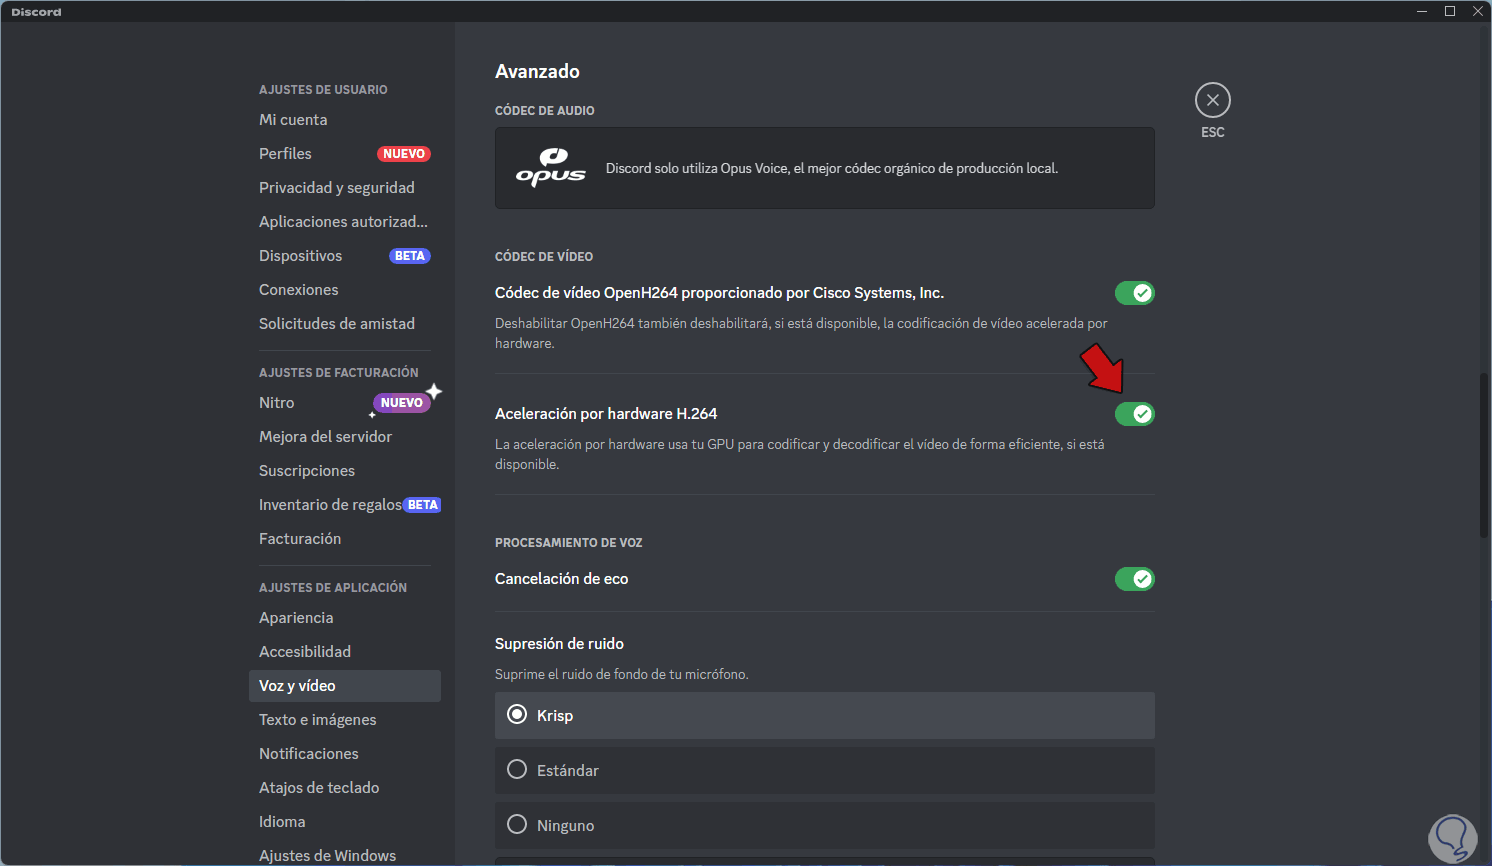
Task: Click the BETA badge beside Dispositivos
Action: coord(409,256)
